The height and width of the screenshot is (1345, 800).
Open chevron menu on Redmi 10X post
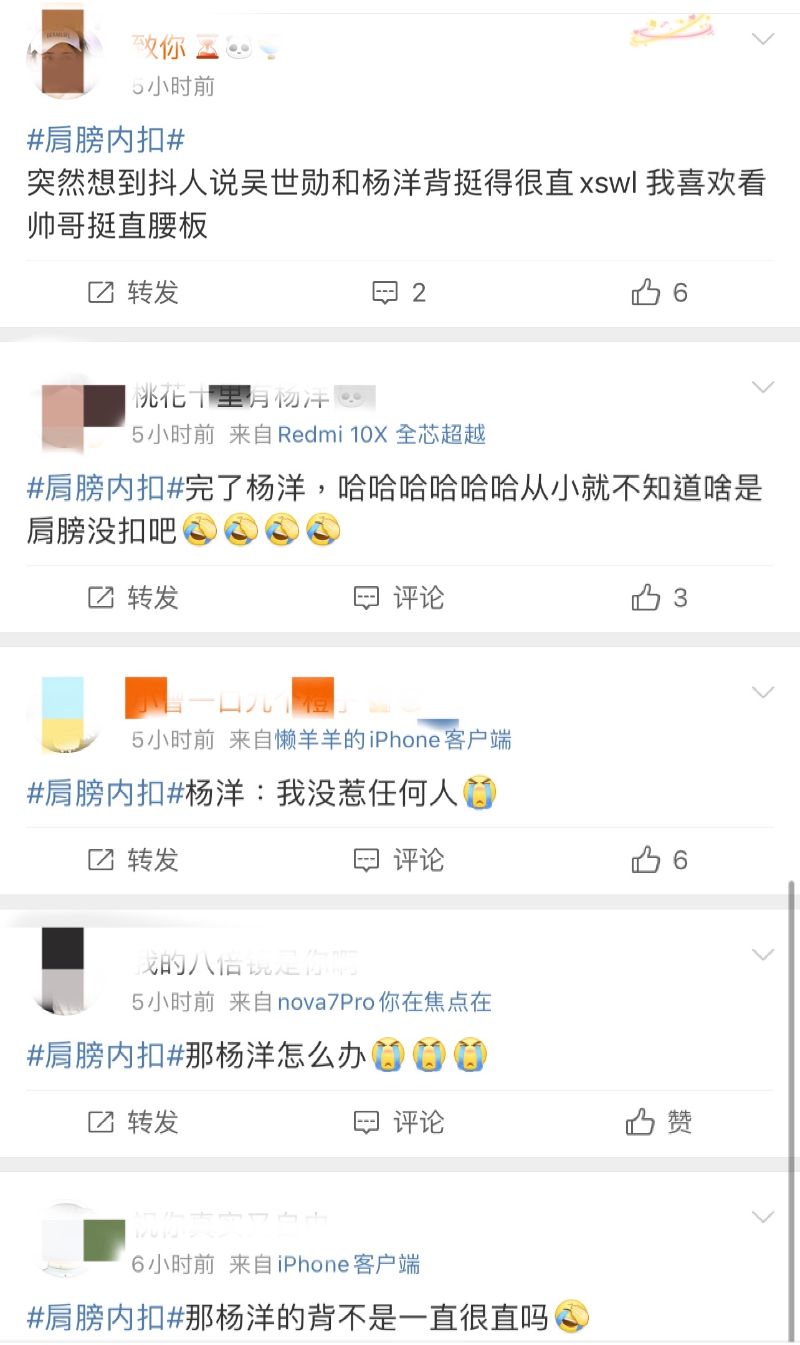coord(763,387)
